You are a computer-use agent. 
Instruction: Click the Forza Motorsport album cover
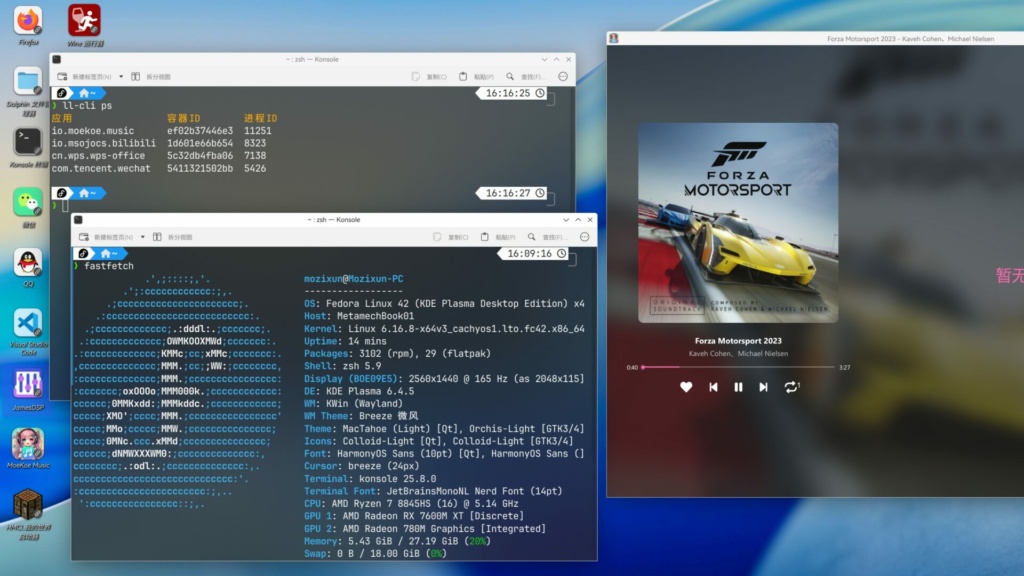[x=738, y=222]
